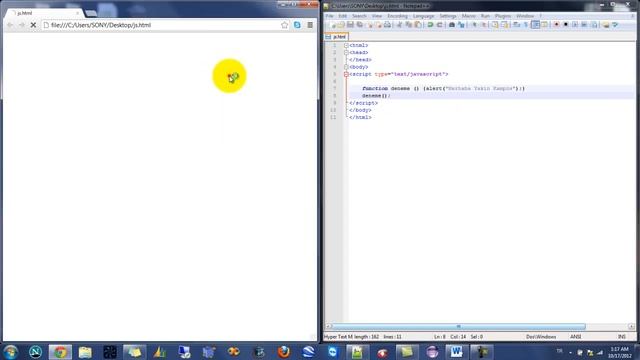
Task: Click Save icon in Notepad++ toolbar
Action: (350, 25)
